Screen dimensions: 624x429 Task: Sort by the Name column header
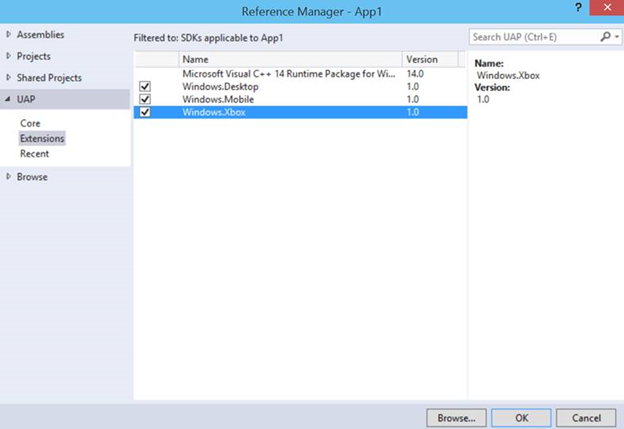[x=291, y=59]
